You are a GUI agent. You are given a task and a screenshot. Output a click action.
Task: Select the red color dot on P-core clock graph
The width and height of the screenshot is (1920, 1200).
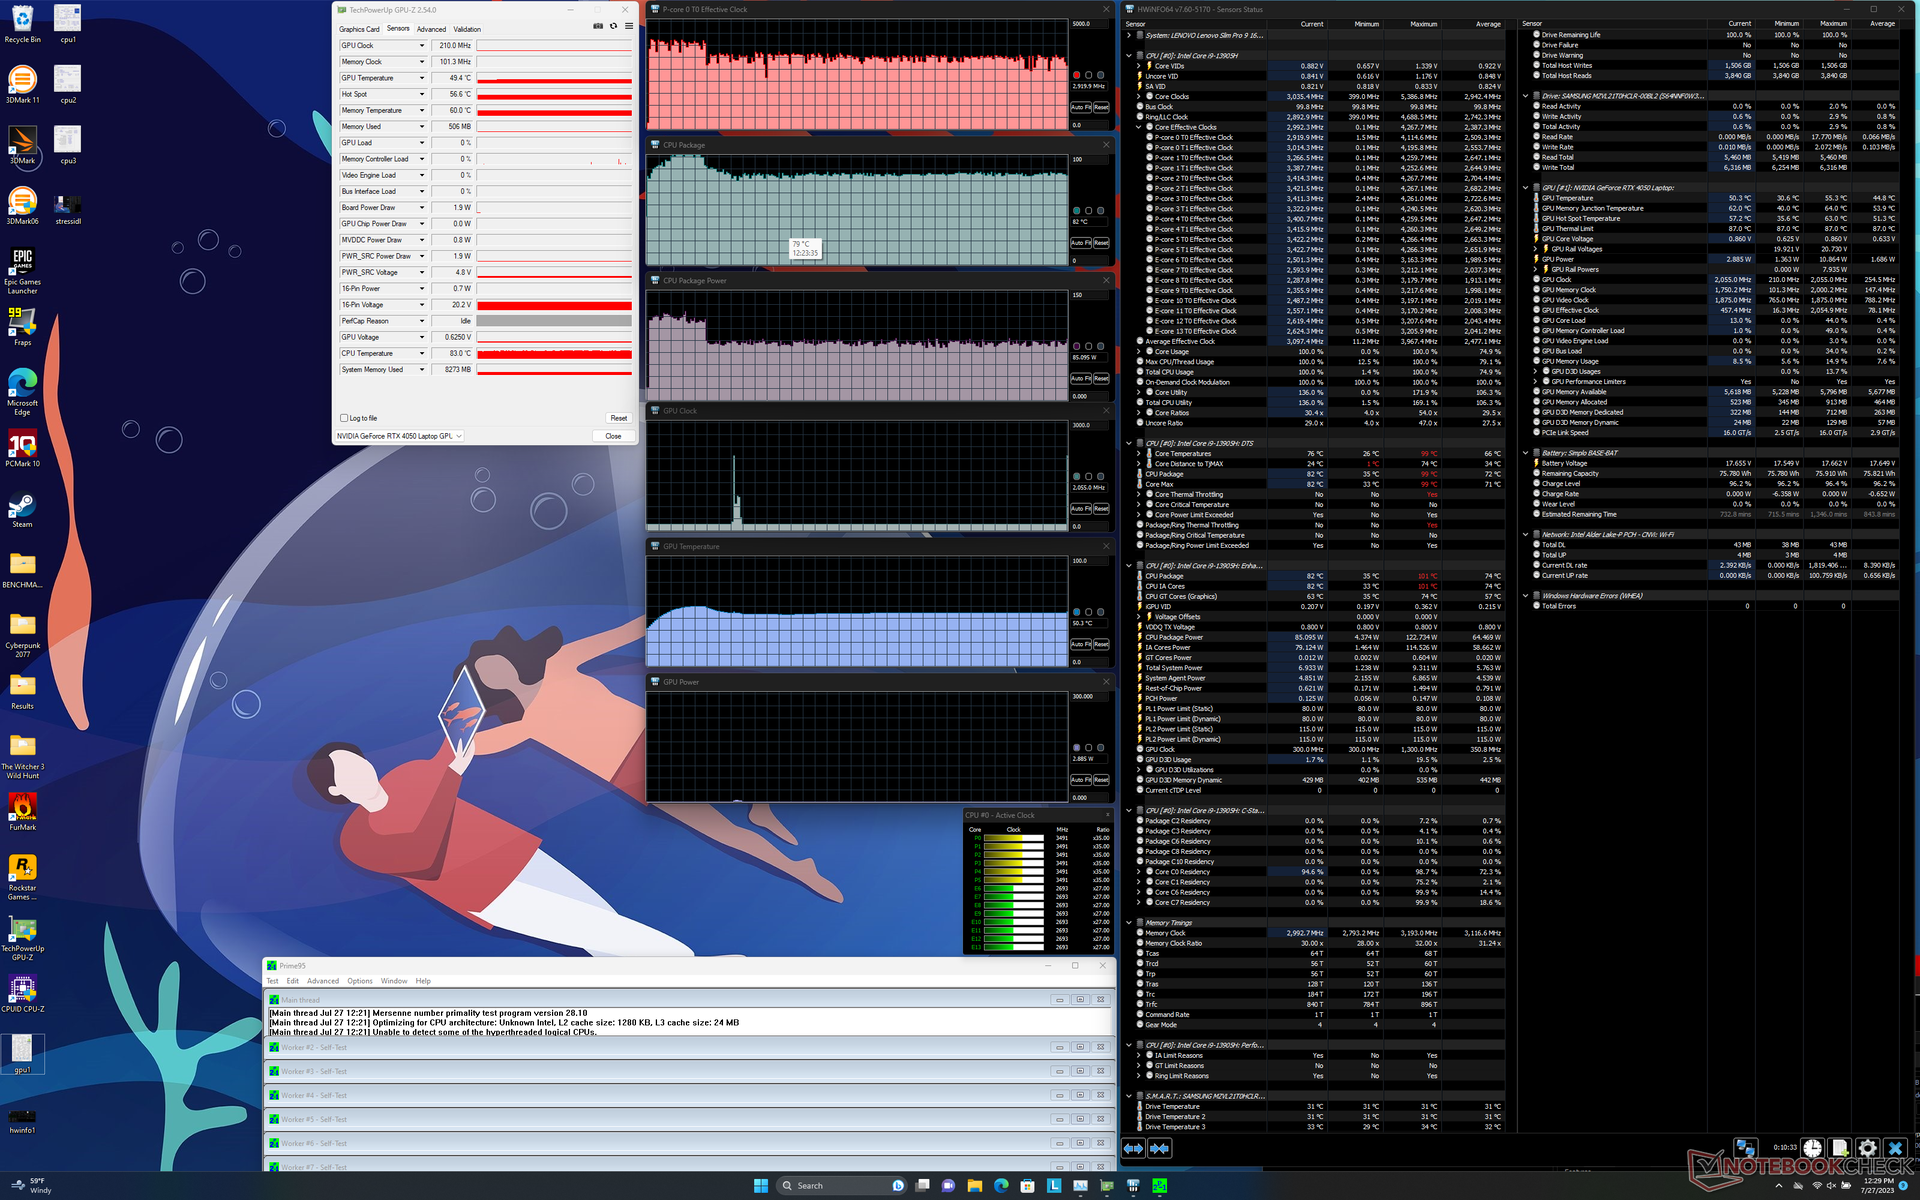coord(1076,75)
